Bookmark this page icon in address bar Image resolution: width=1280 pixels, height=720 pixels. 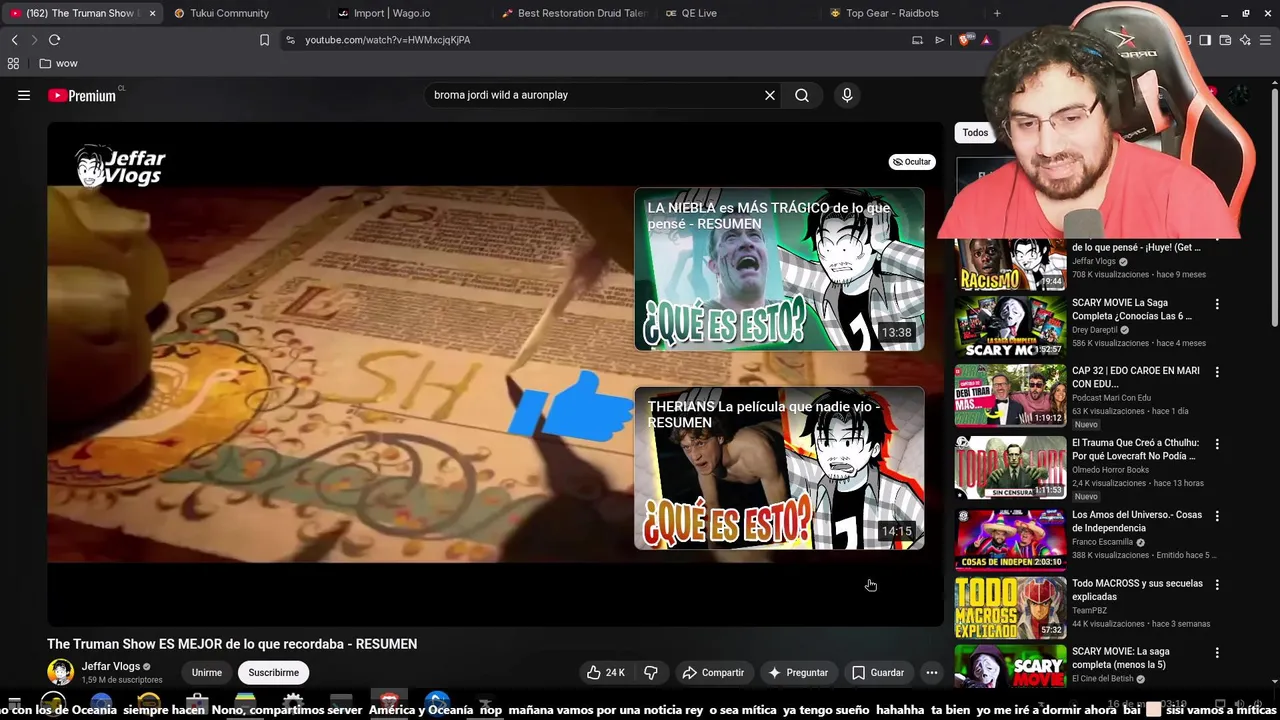264,40
